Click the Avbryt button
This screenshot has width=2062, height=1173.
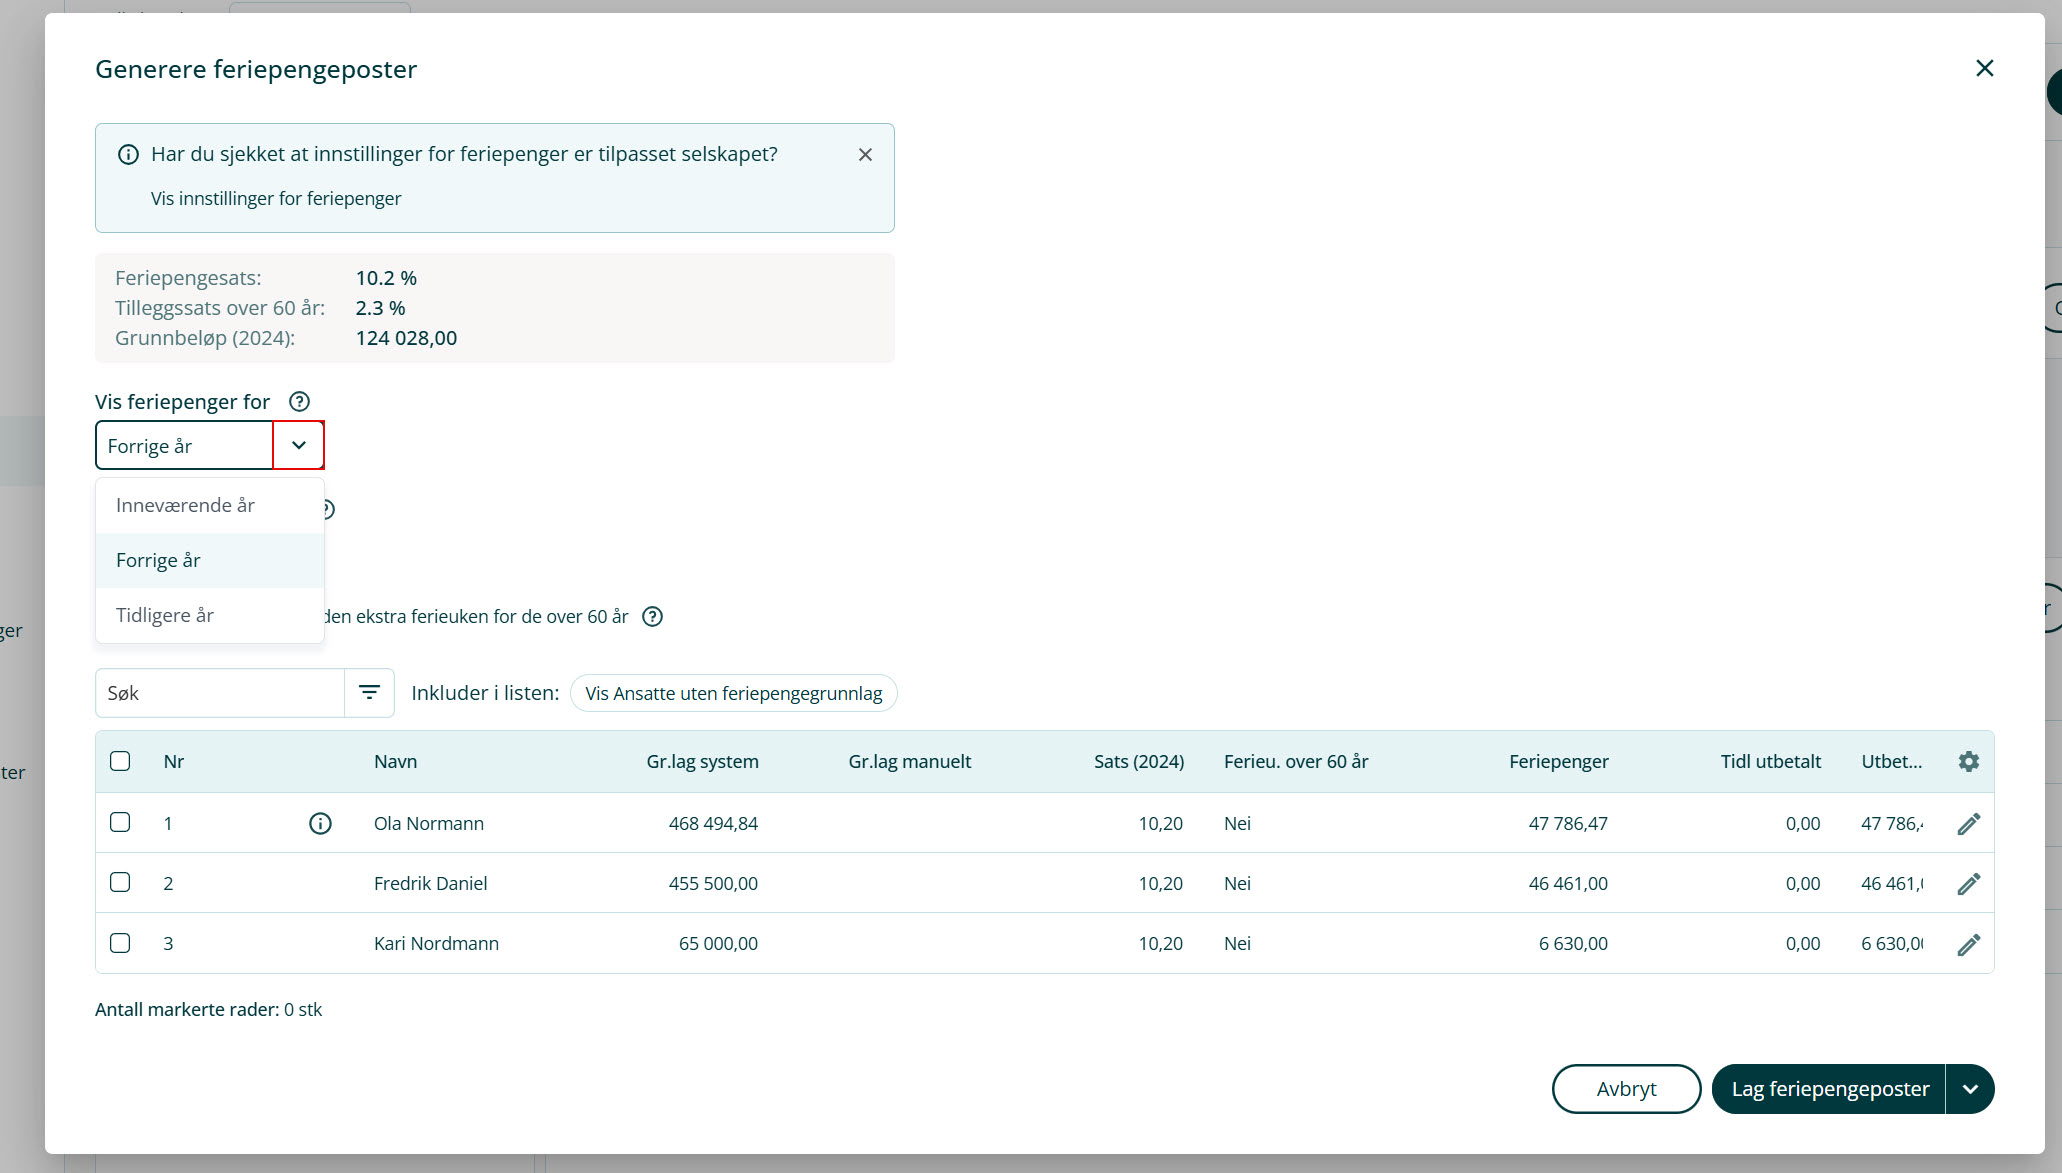click(1626, 1089)
